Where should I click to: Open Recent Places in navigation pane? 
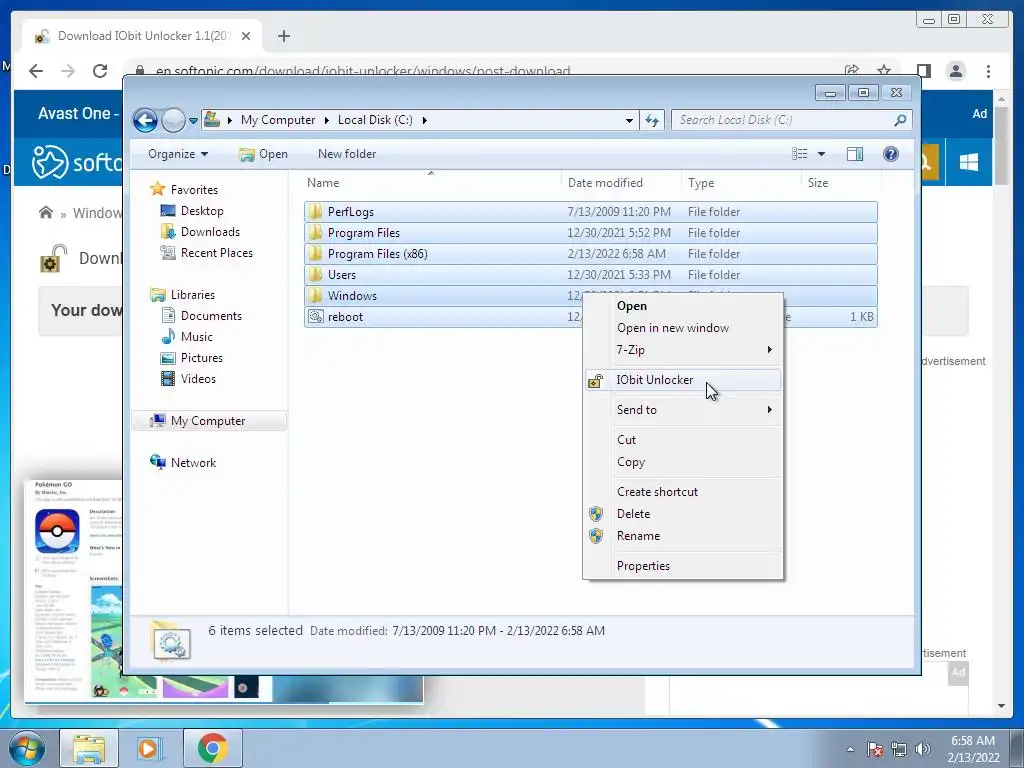pyautogui.click(x=216, y=253)
